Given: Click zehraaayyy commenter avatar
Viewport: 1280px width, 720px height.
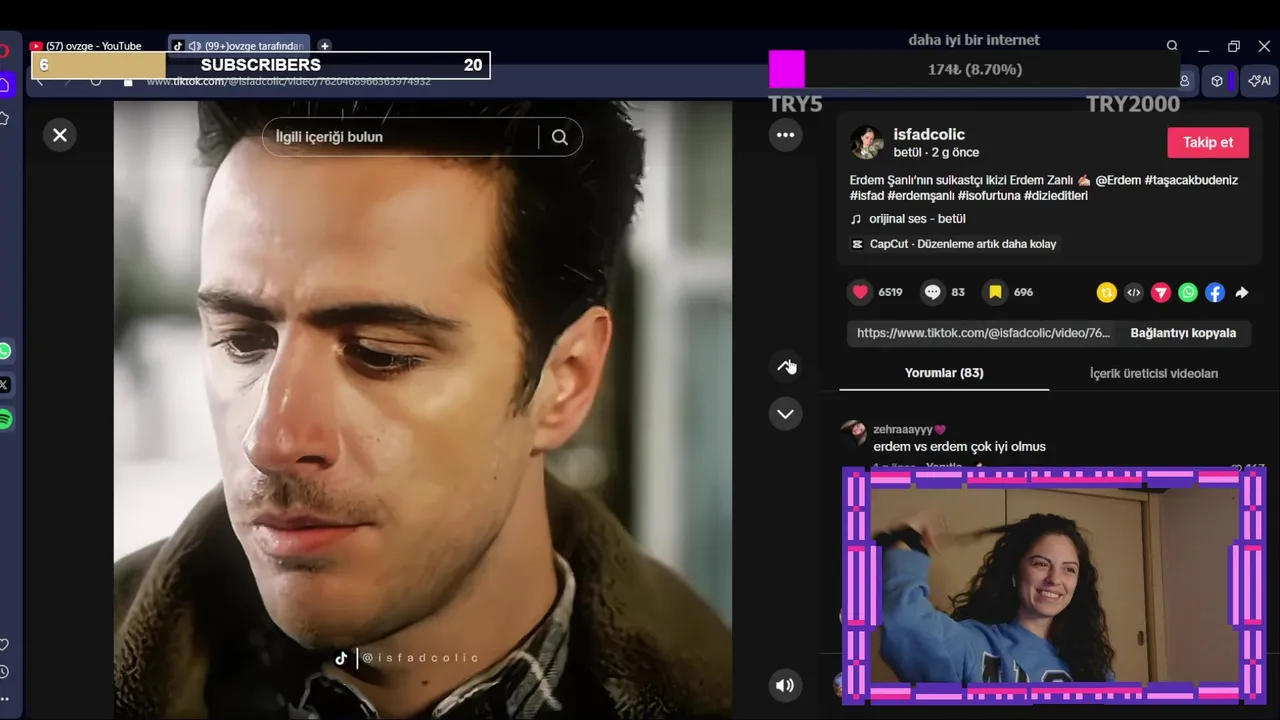Looking at the screenshot, I should coord(853,433).
